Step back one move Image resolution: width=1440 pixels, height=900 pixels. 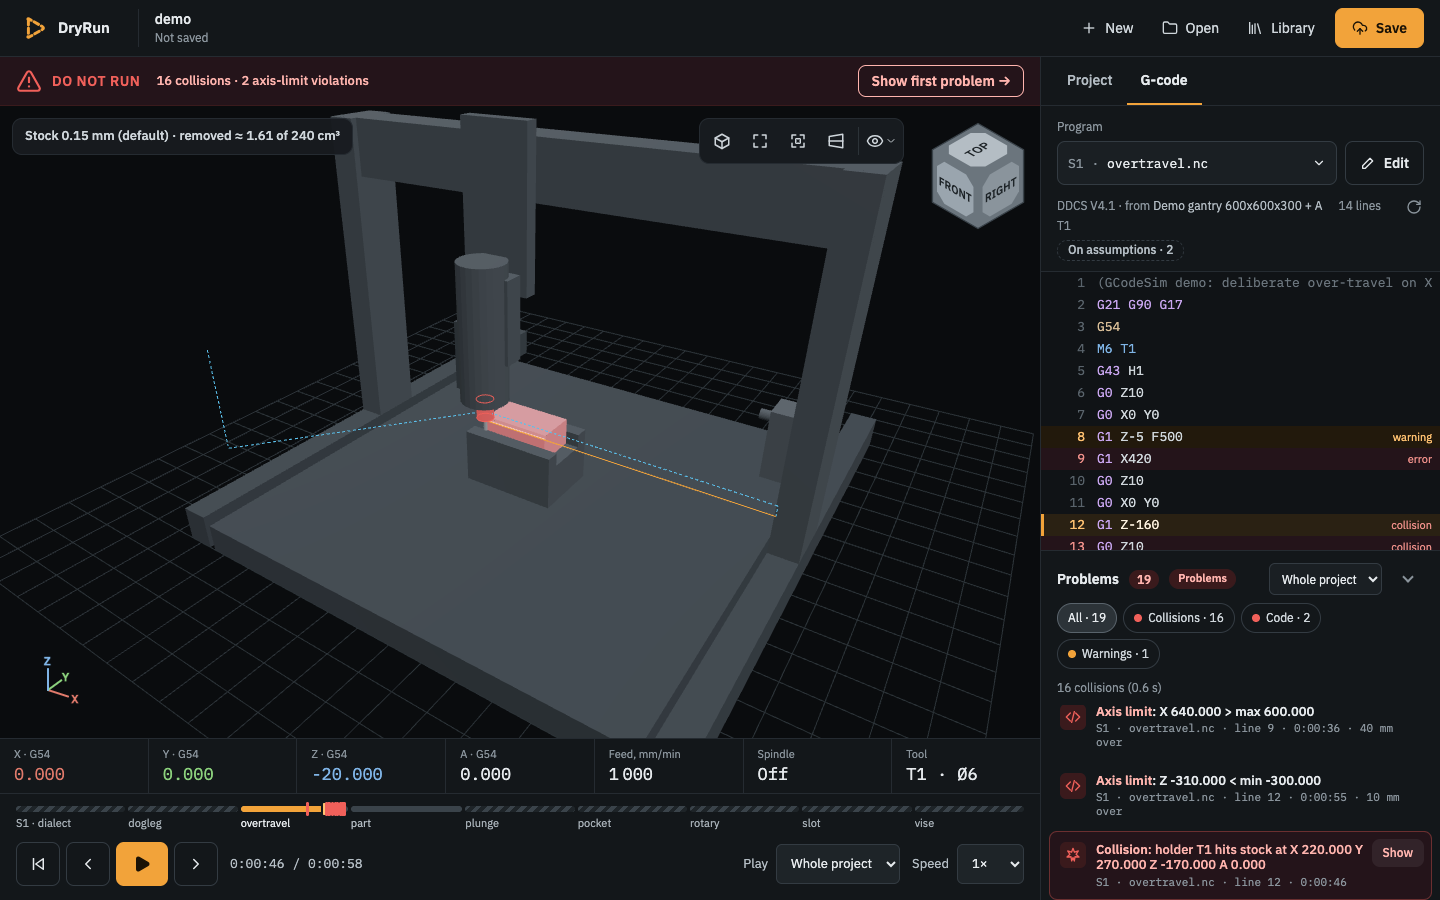coord(88,864)
